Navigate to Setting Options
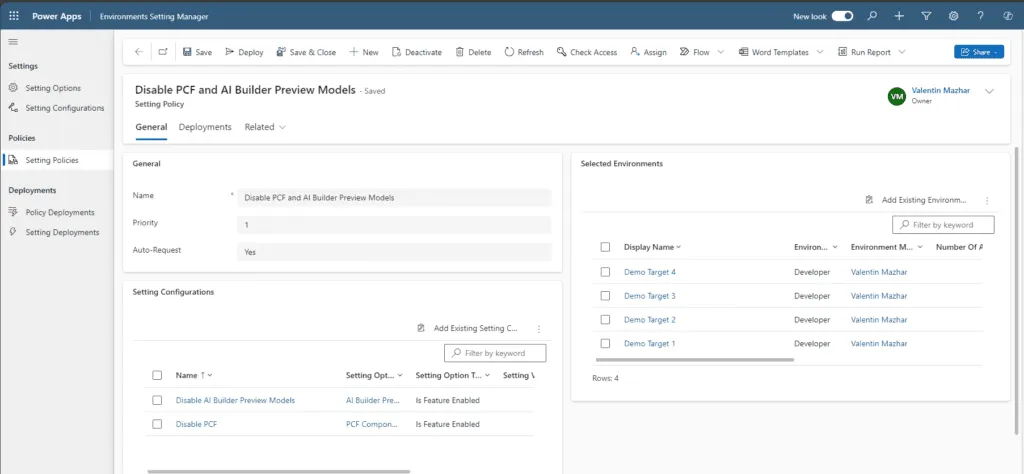The height and width of the screenshot is (474, 1024). pos(53,88)
